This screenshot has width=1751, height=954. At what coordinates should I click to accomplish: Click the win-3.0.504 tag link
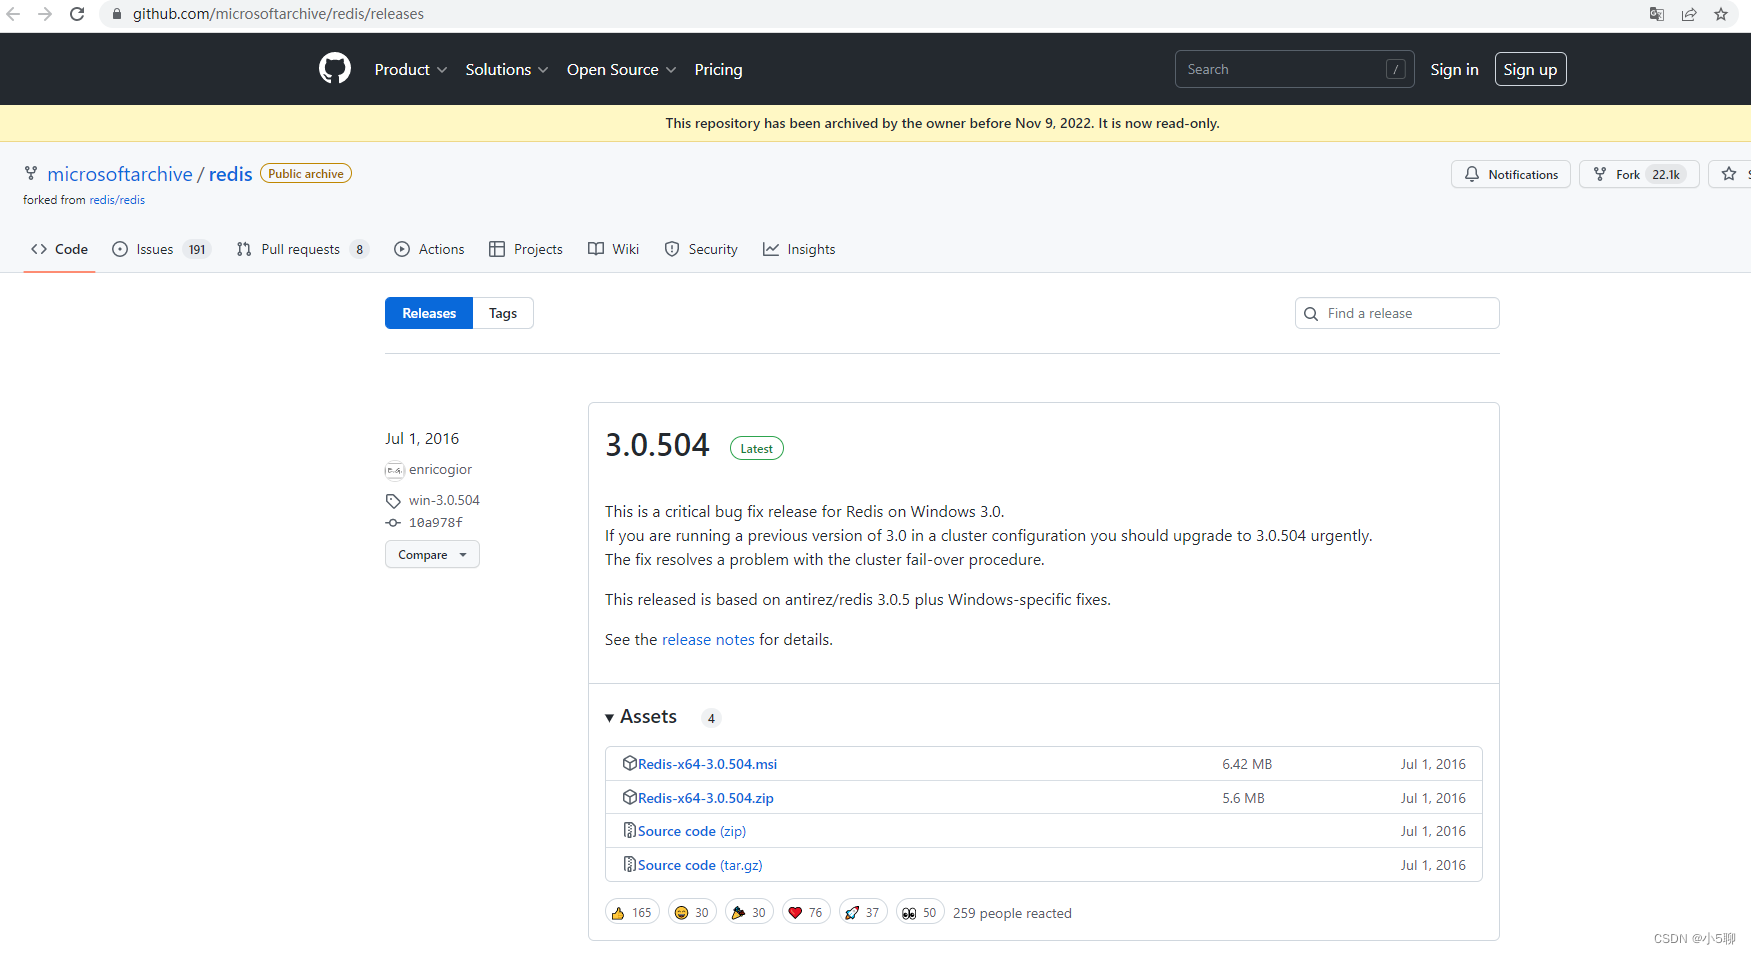coord(444,500)
